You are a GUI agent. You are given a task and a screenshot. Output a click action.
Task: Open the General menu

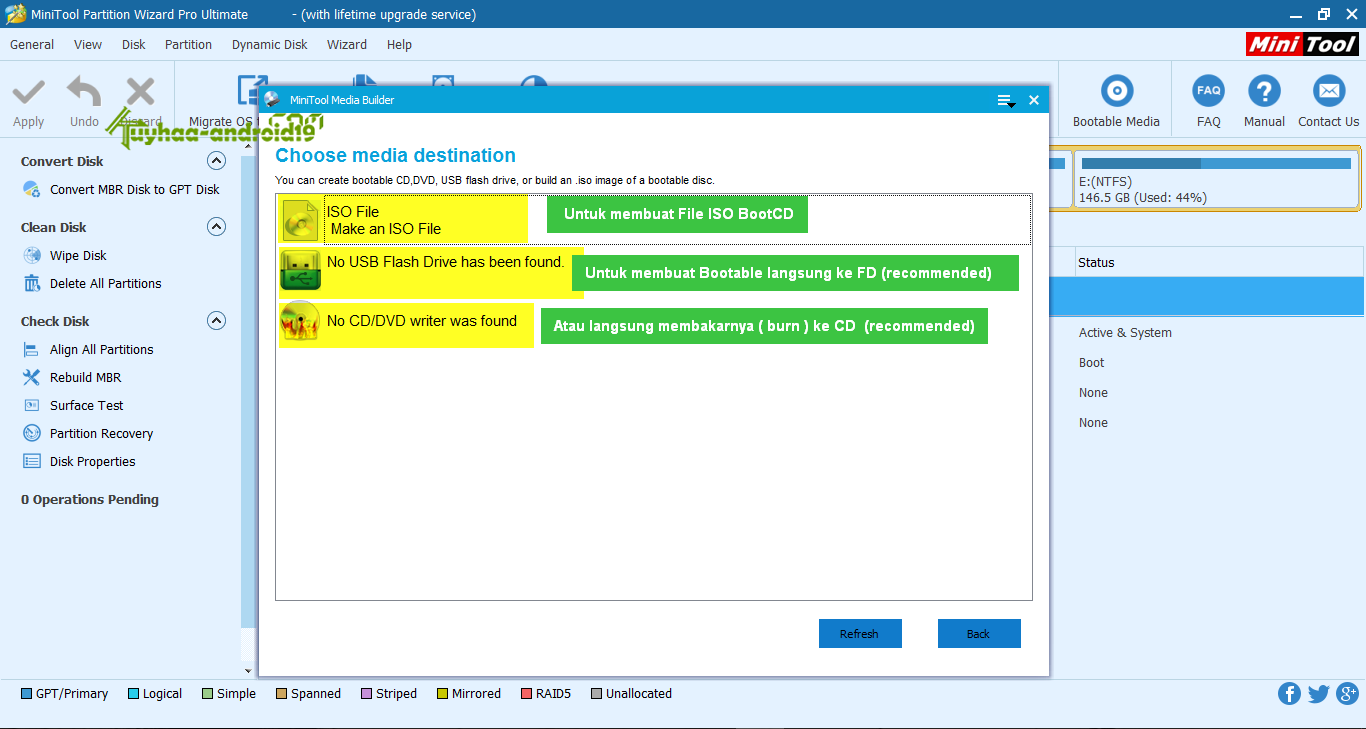(32, 44)
